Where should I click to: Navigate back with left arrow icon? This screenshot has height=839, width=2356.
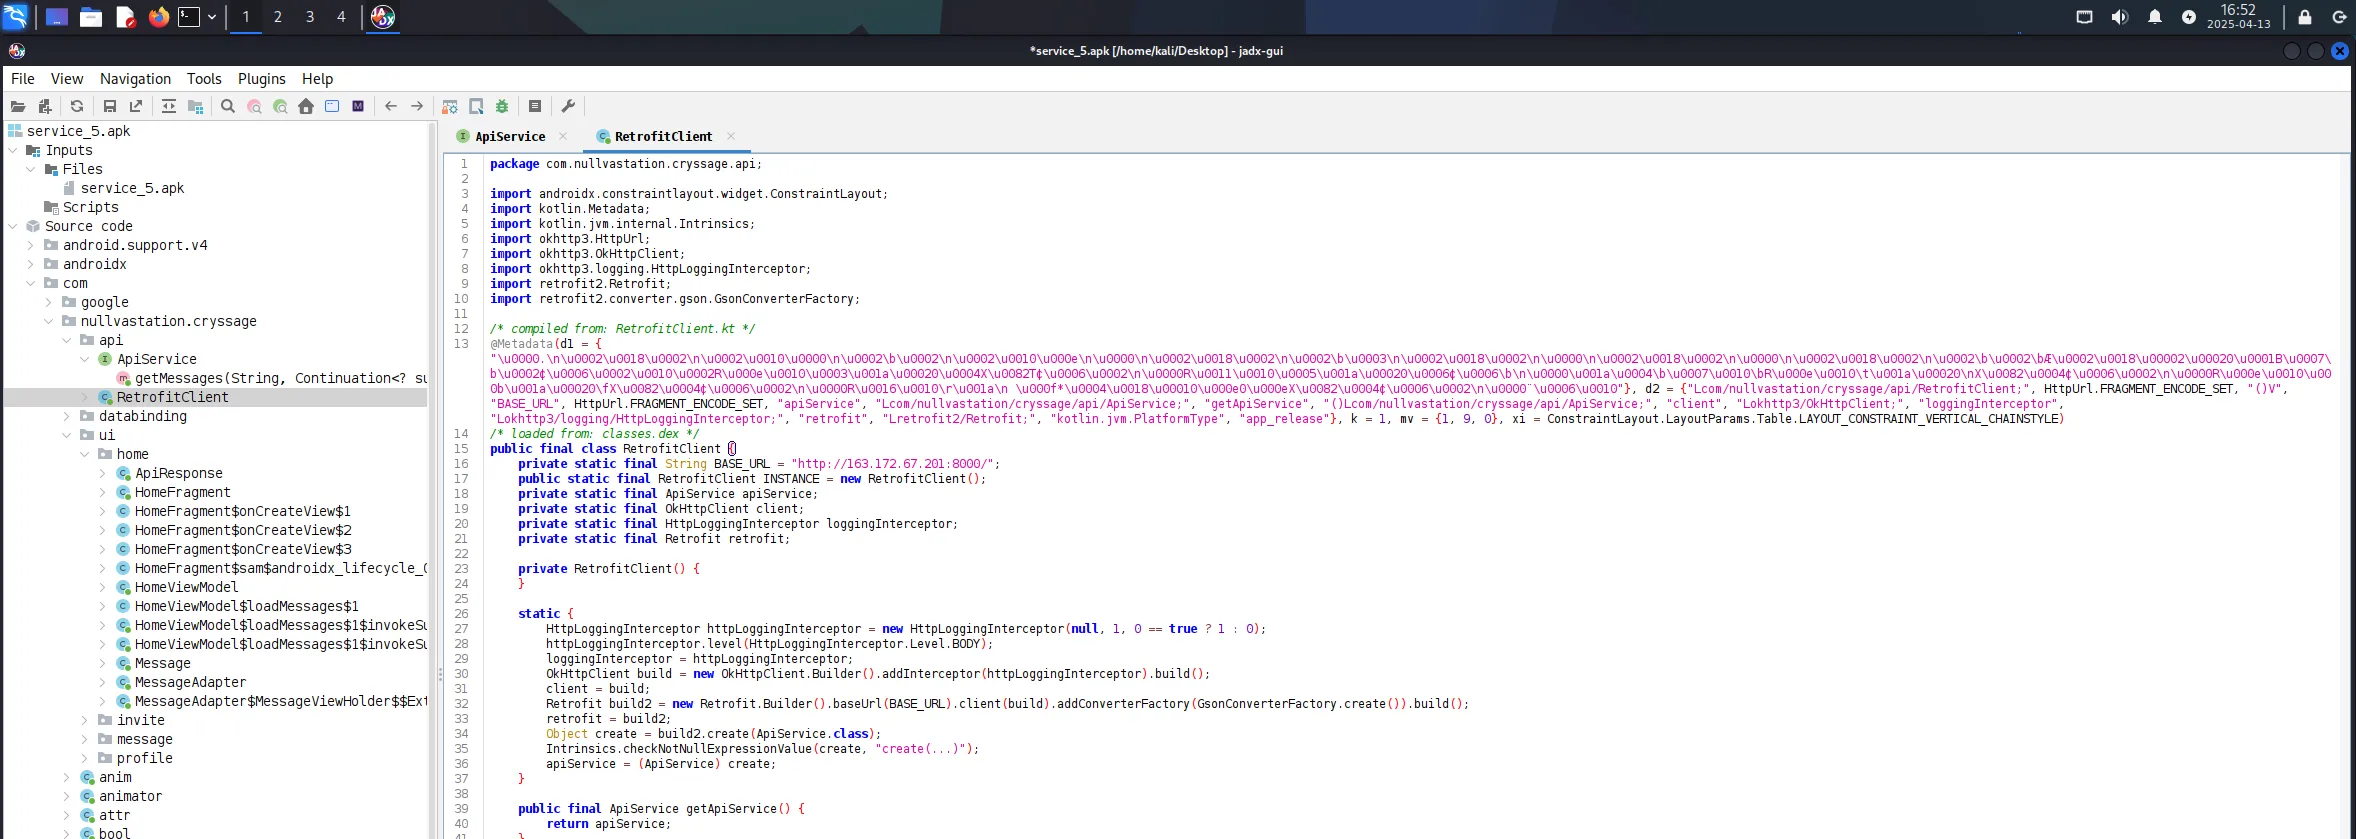pos(391,106)
